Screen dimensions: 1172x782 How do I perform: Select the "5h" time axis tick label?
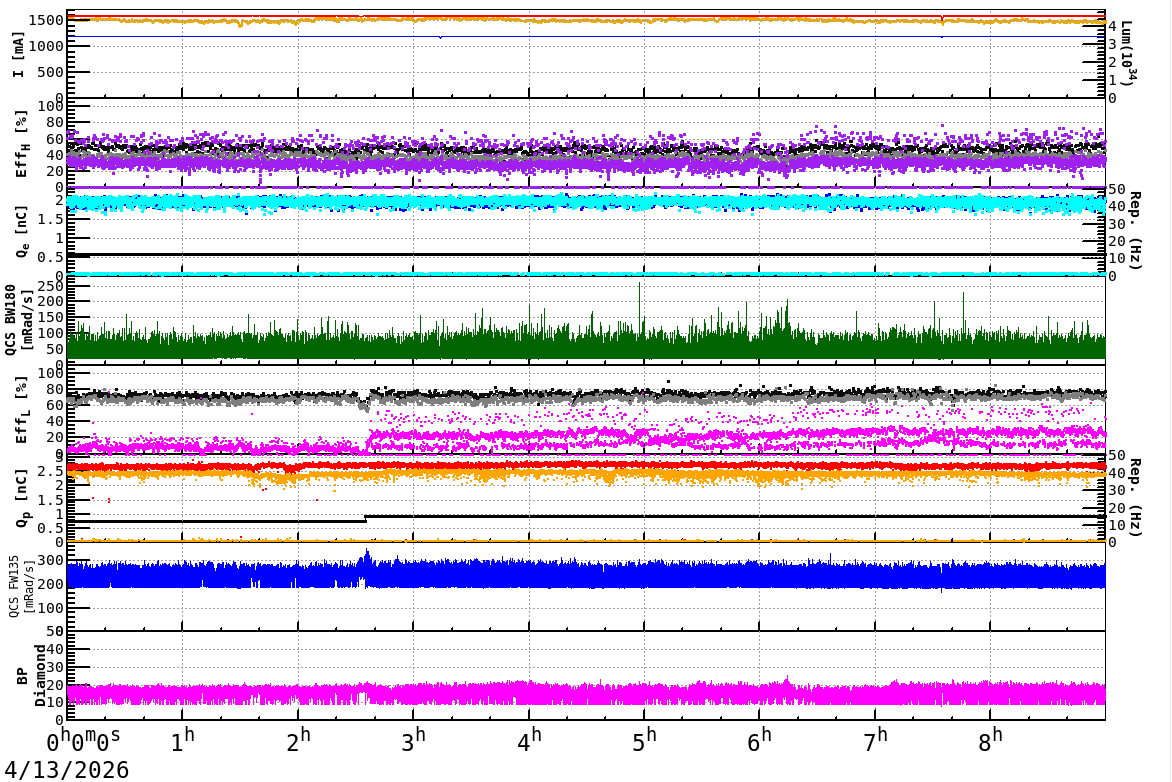point(644,740)
